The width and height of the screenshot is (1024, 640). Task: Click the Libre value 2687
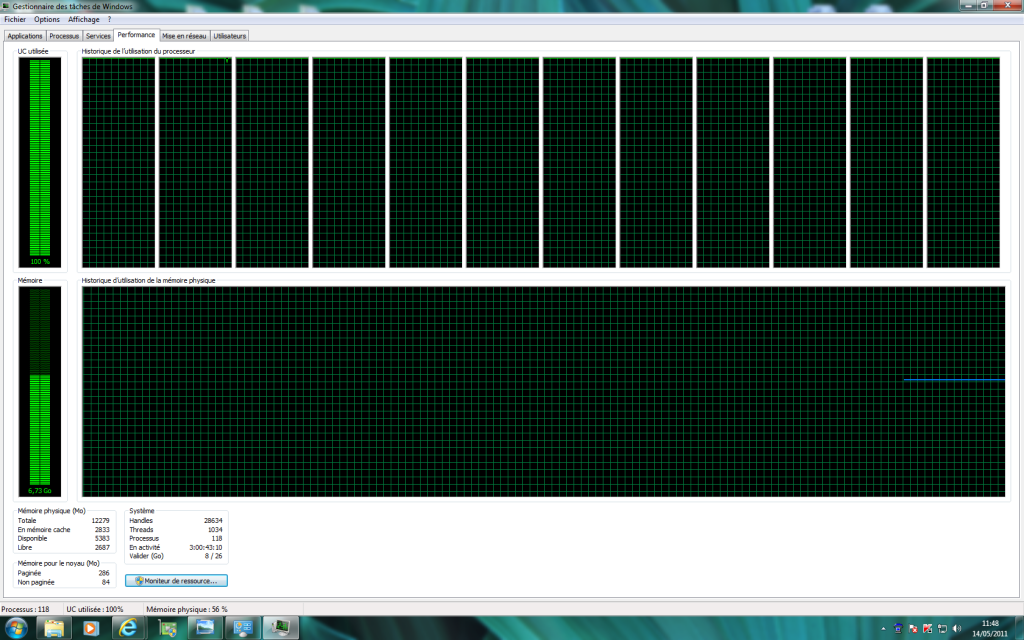103,547
